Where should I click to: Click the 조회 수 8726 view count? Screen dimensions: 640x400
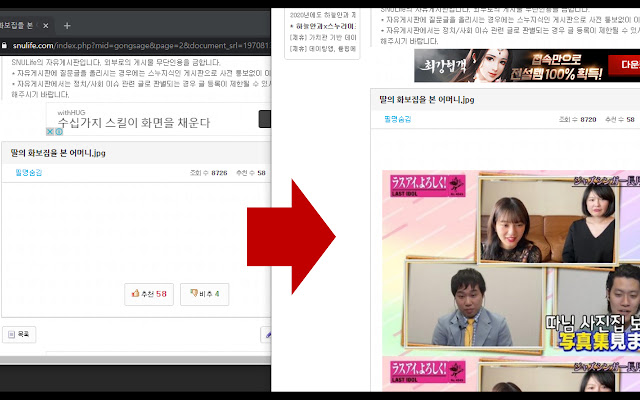[x=208, y=173]
